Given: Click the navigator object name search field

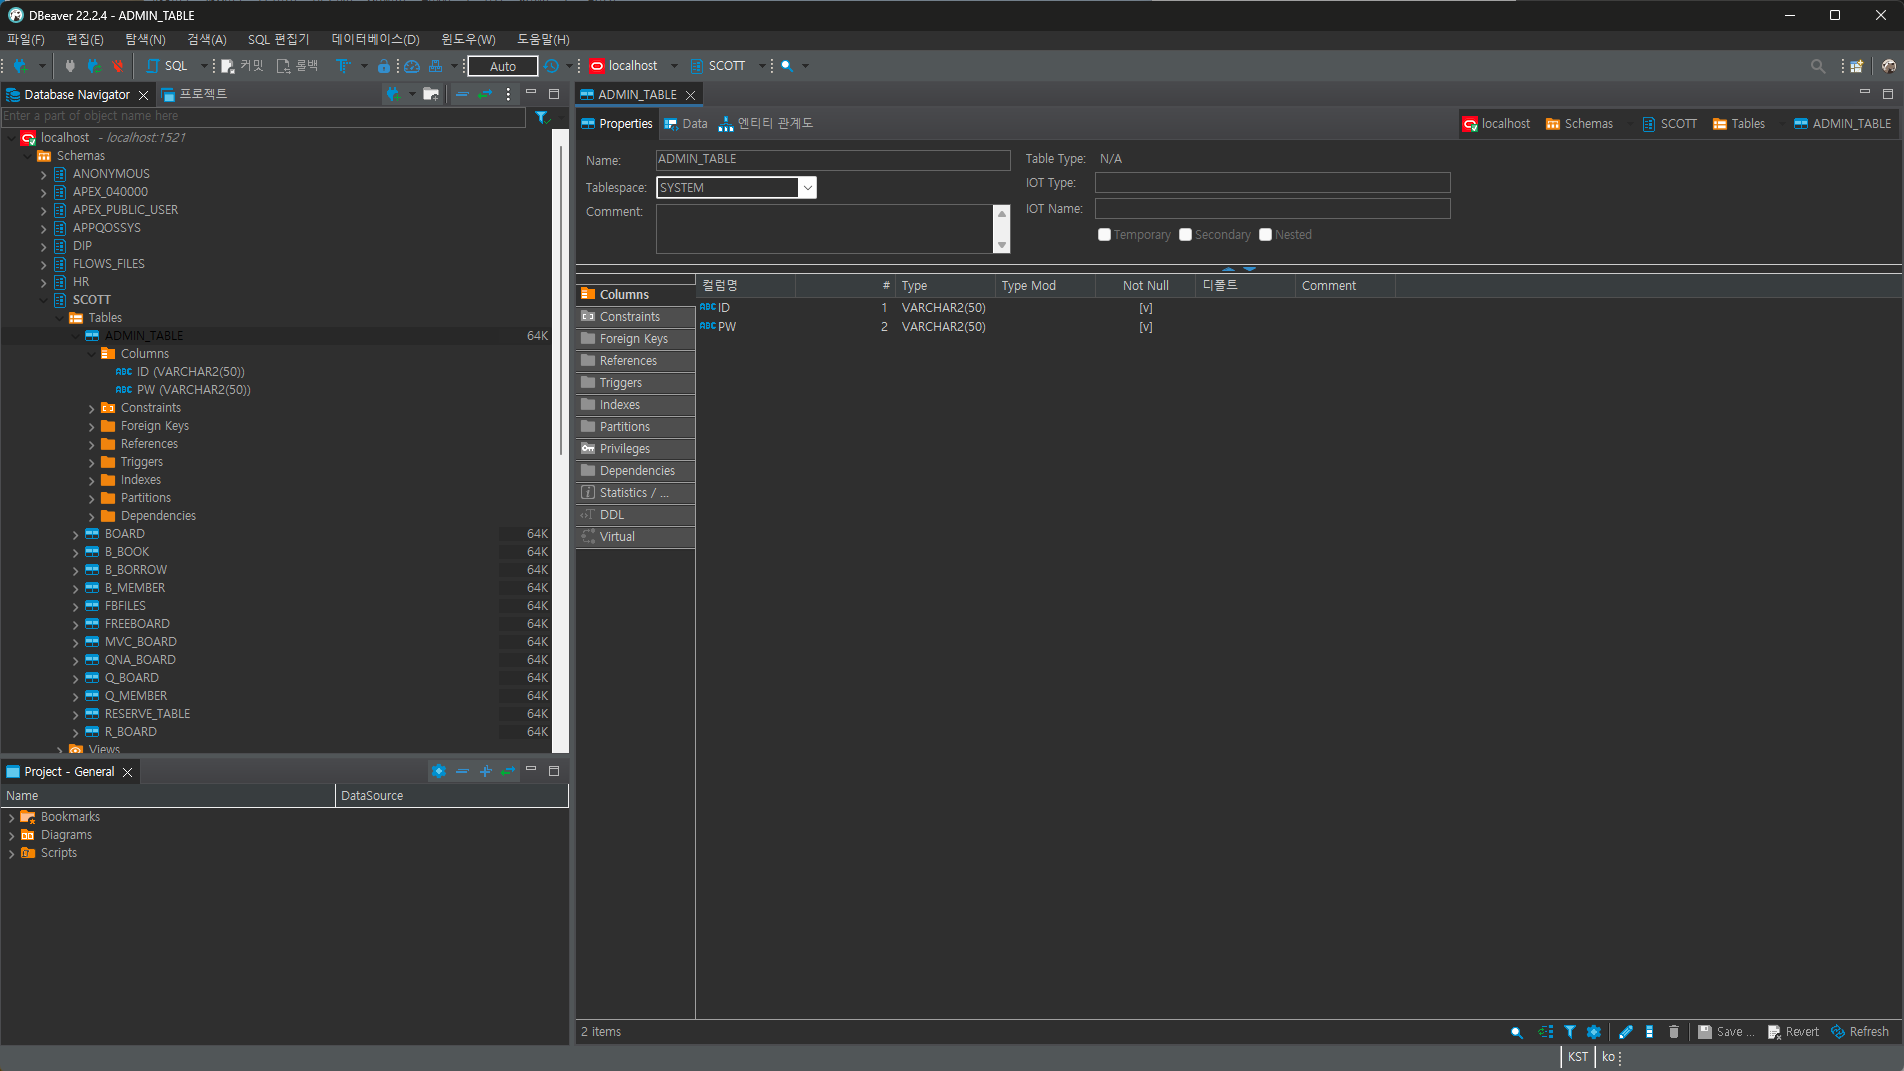Looking at the screenshot, I should click(x=263, y=116).
